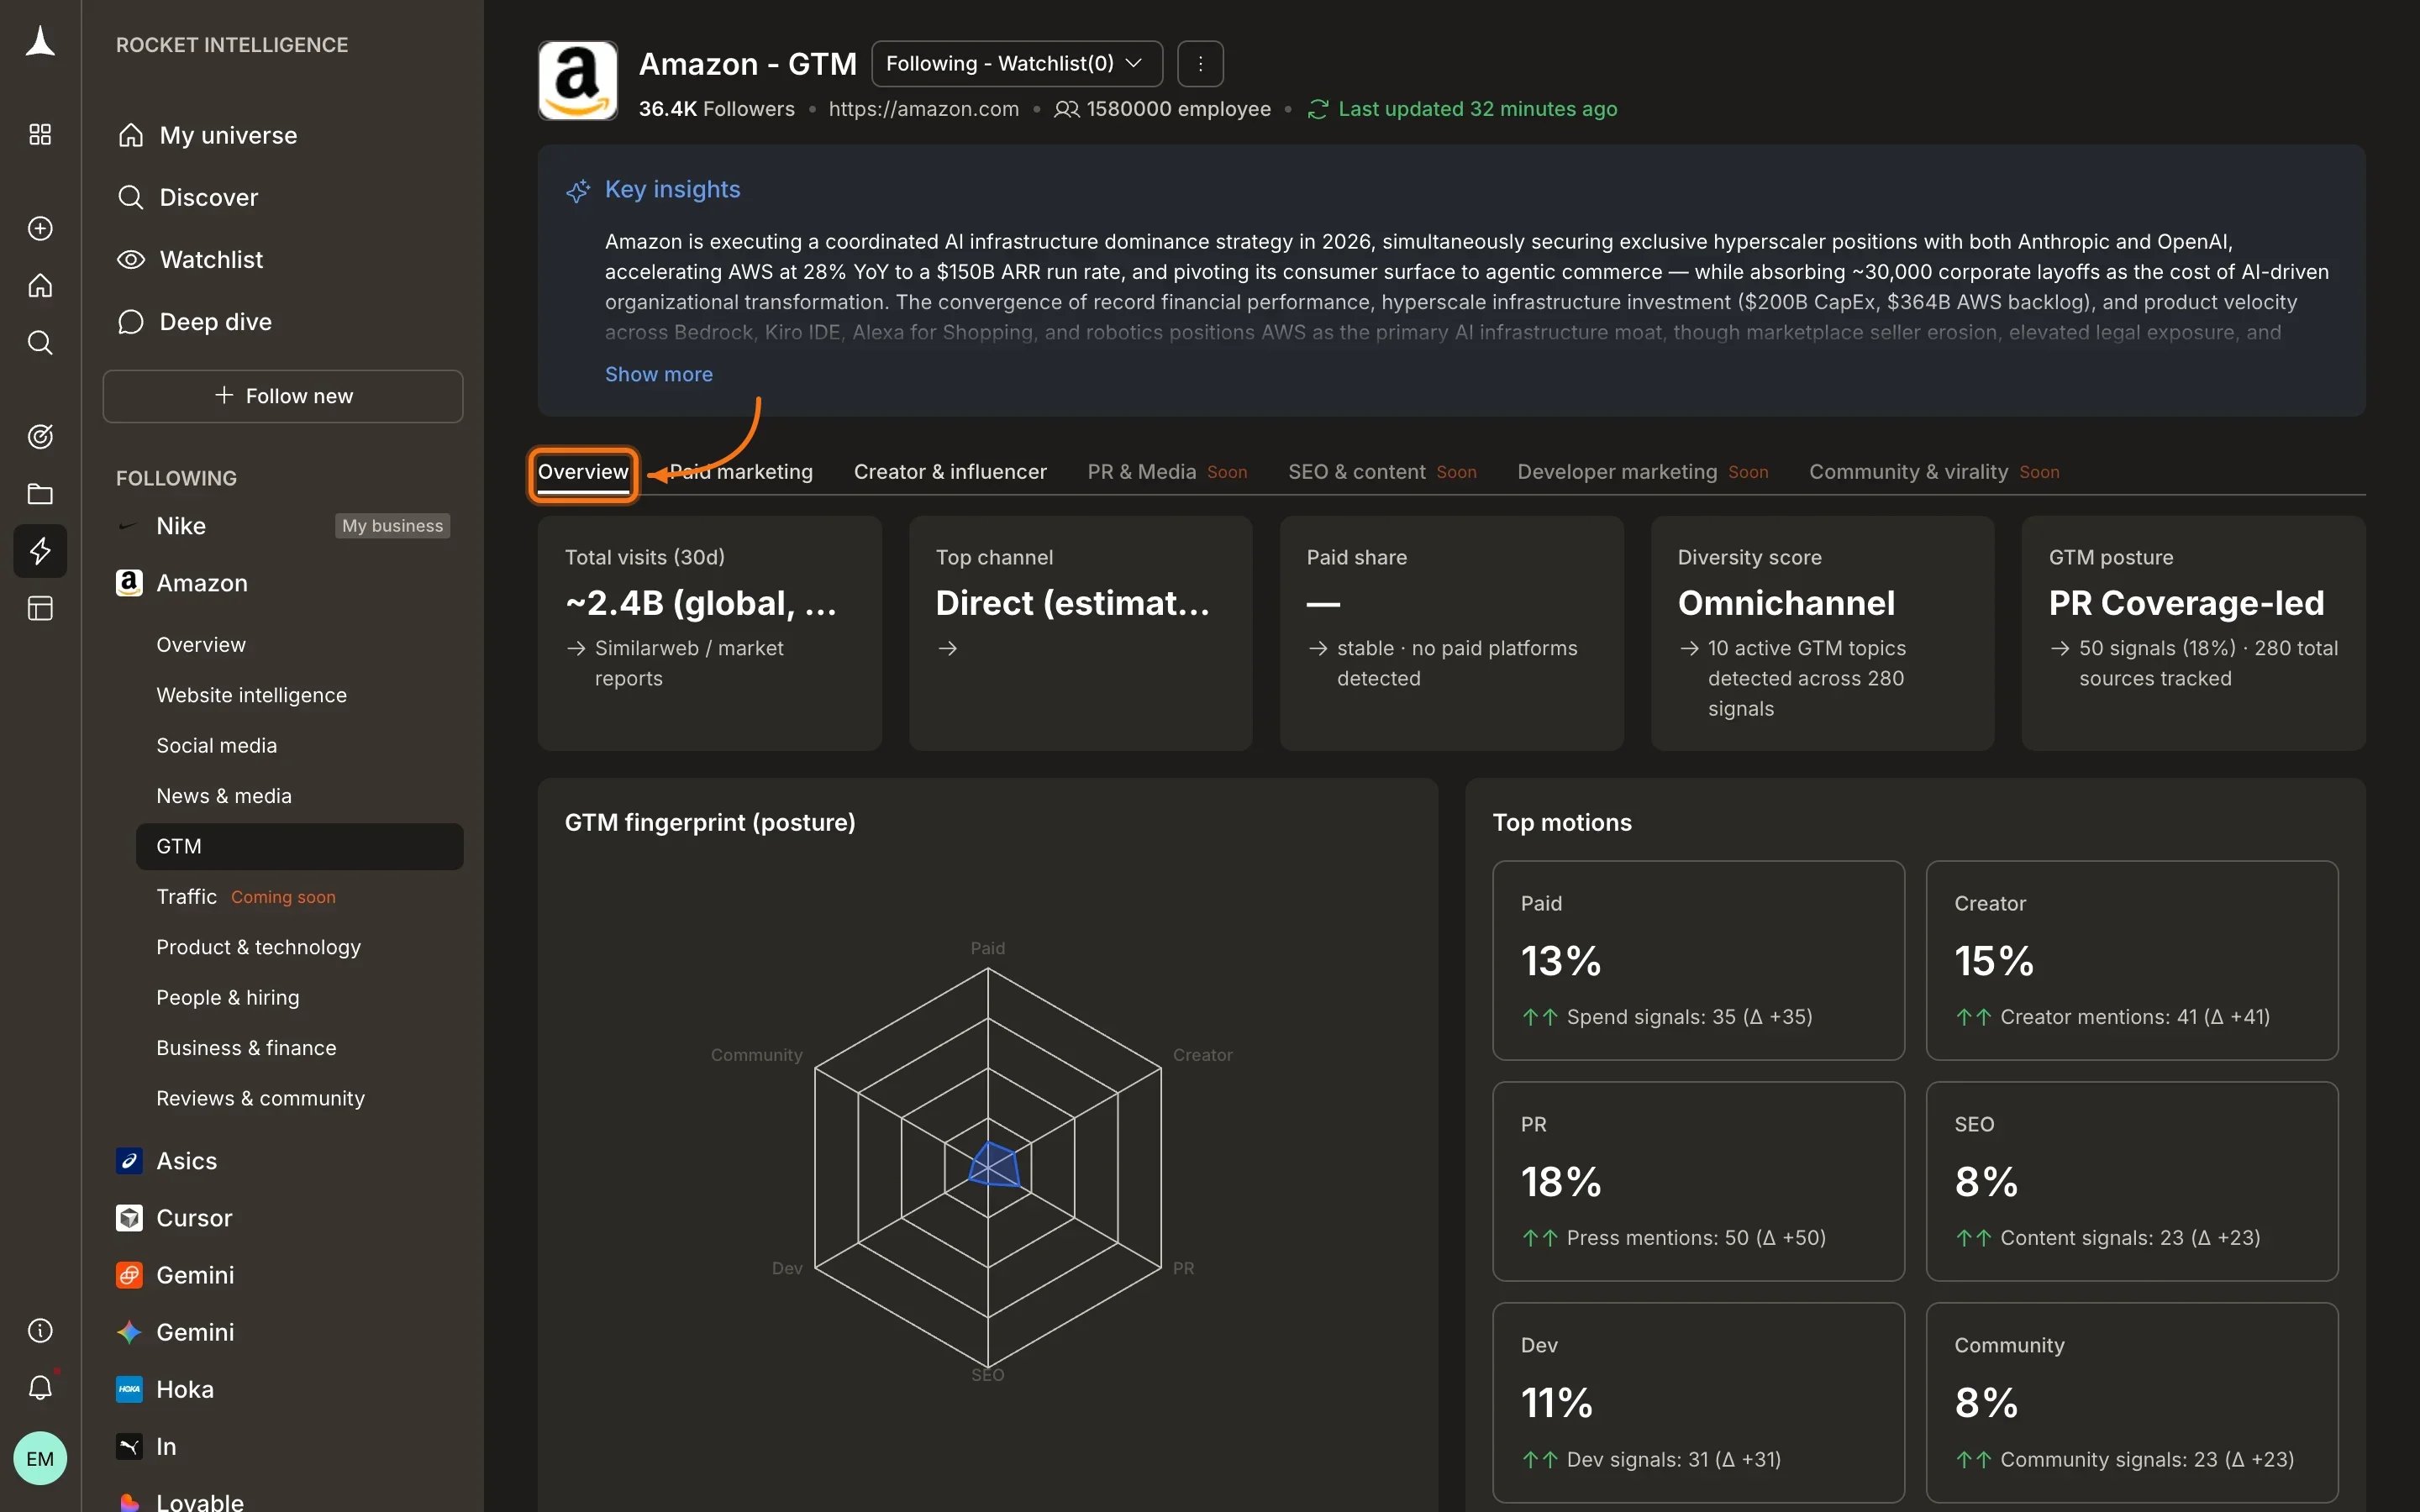The width and height of the screenshot is (2420, 1512).
Task: Click the Key insights sparkle icon
Action: tap(578, 190)
